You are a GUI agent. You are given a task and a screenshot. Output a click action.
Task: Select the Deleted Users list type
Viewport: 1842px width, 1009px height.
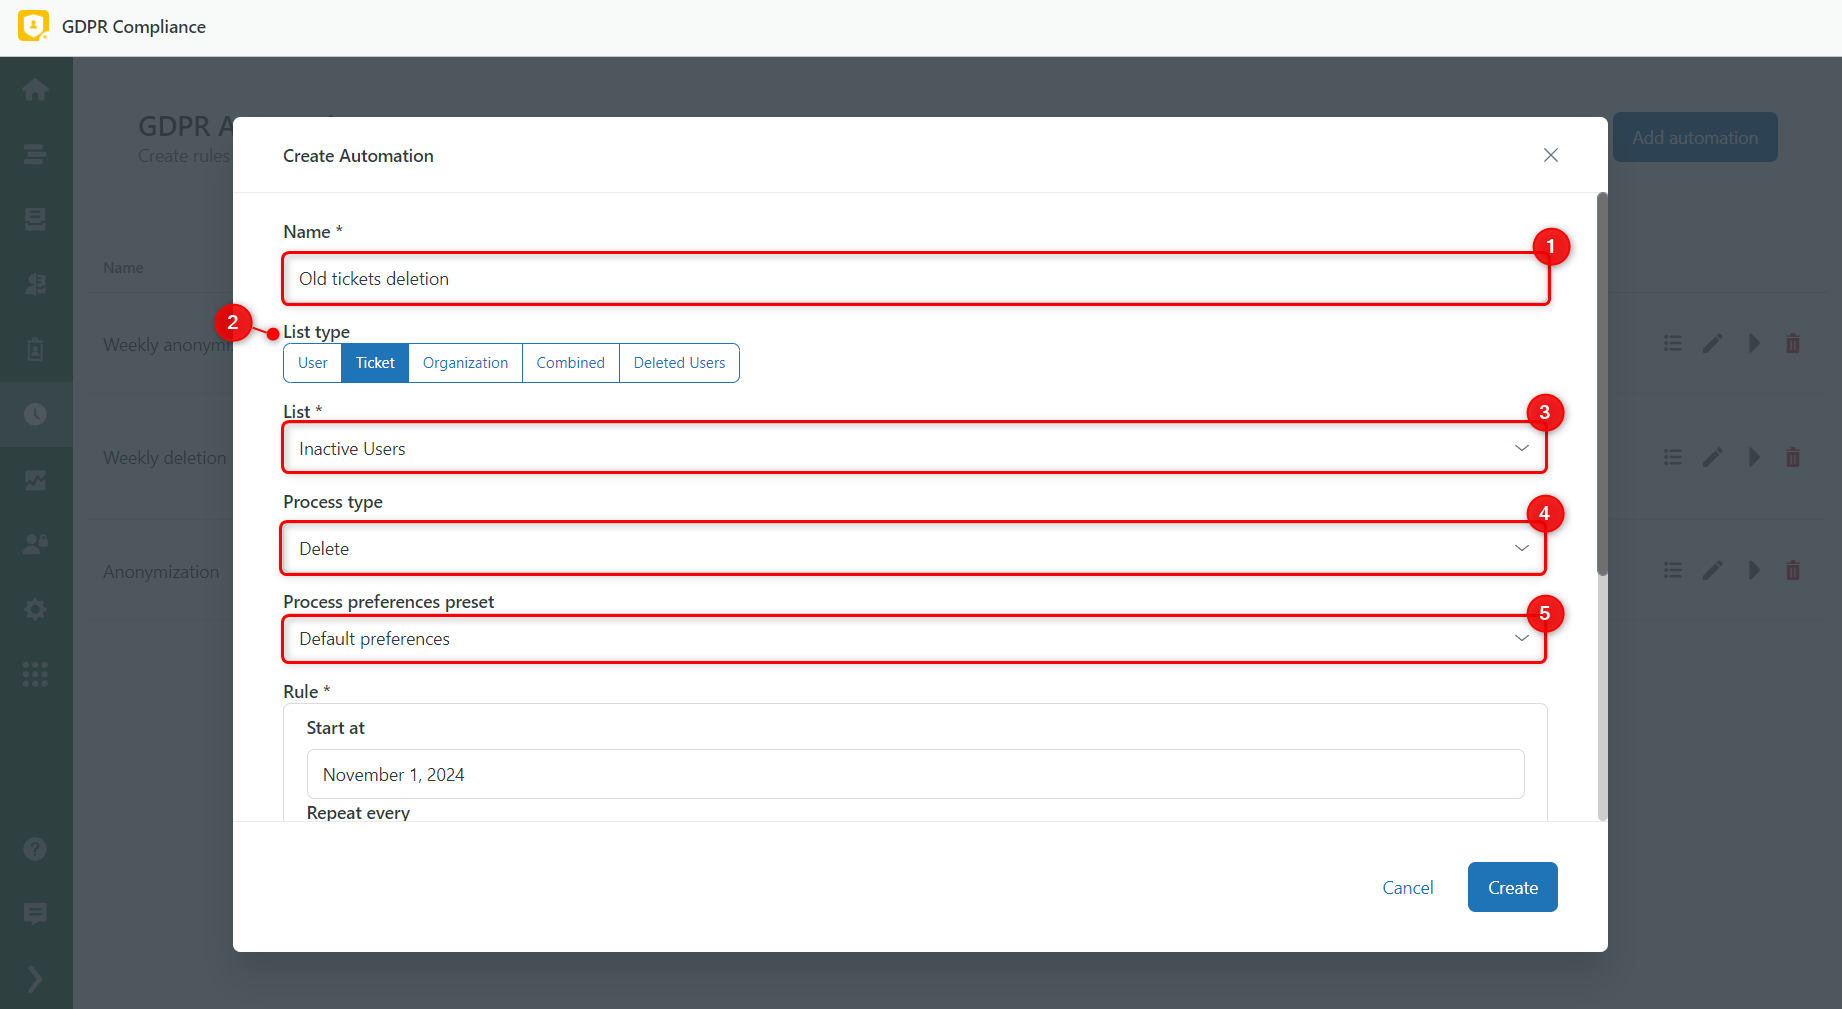click(679, 363)
